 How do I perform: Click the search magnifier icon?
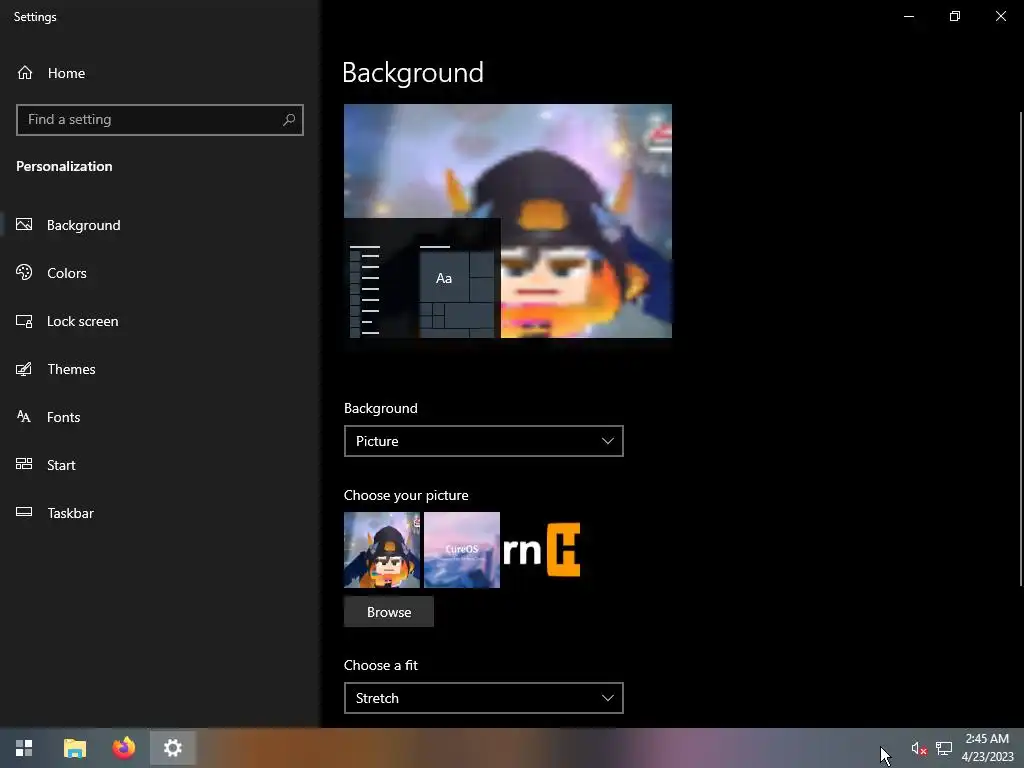[x=289, y=120]
